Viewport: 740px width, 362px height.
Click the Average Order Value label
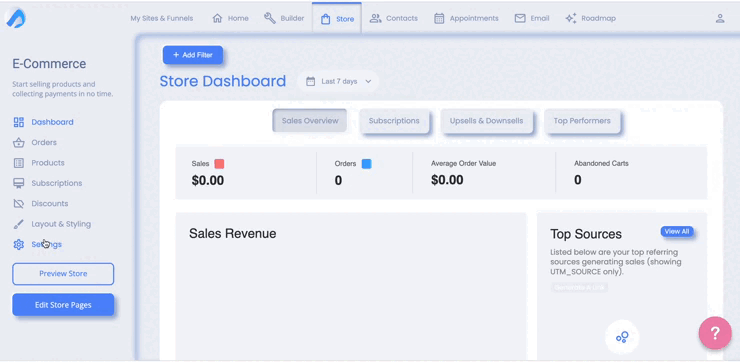pos(463,164)
